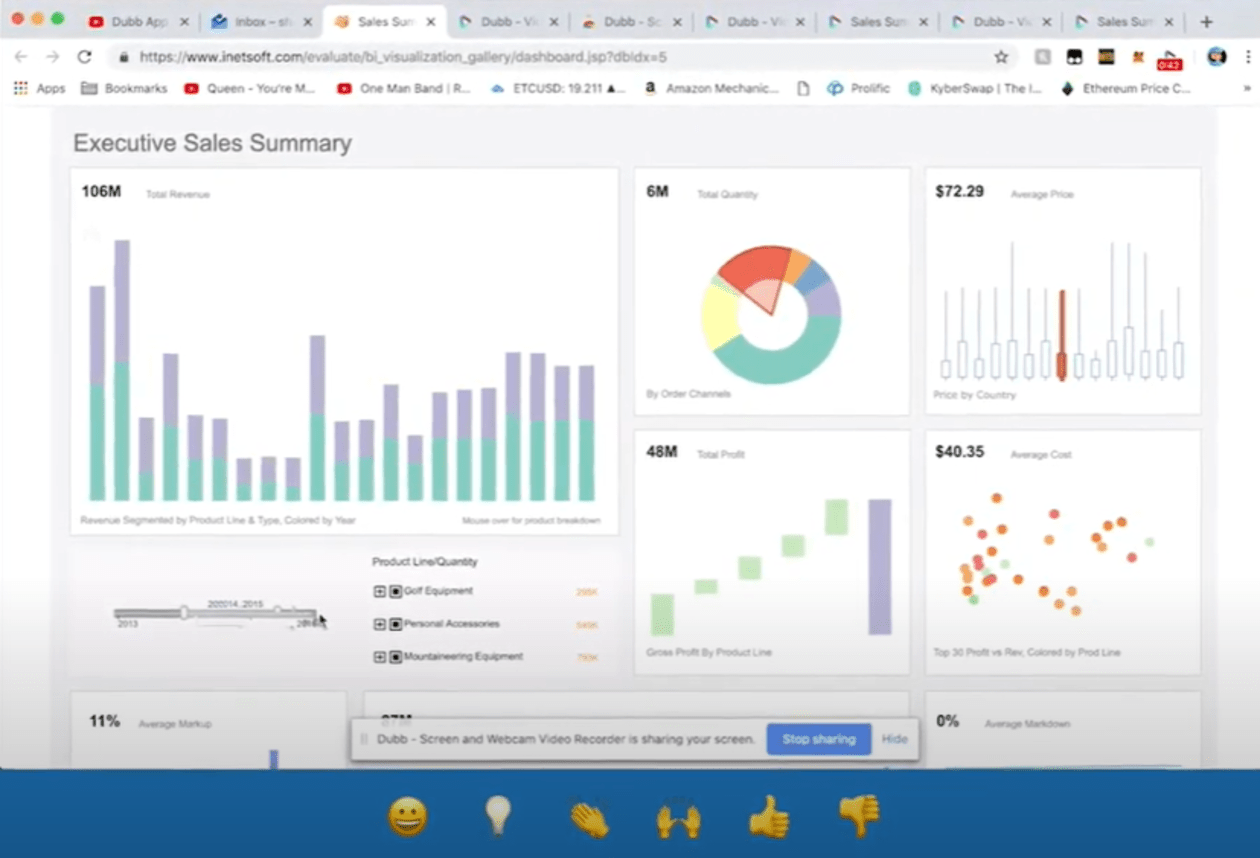Open the Prolific bookmark

(858, 88)
